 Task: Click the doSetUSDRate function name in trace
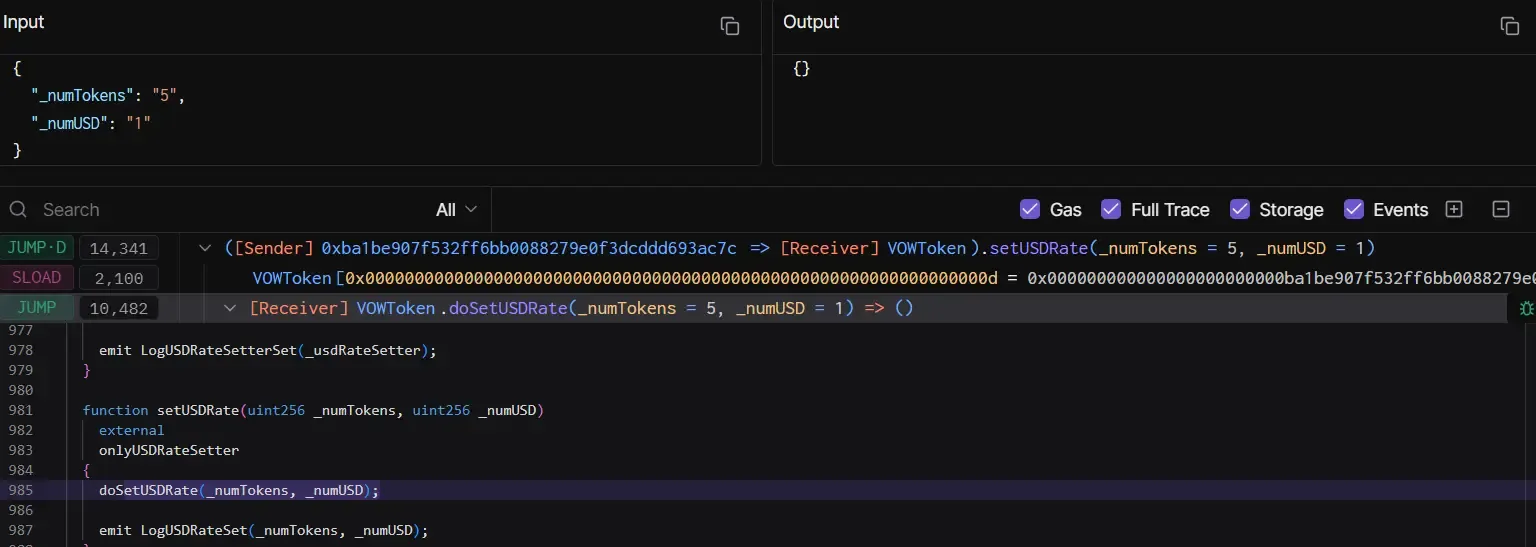pyautogui.click(x=508, y=308)
